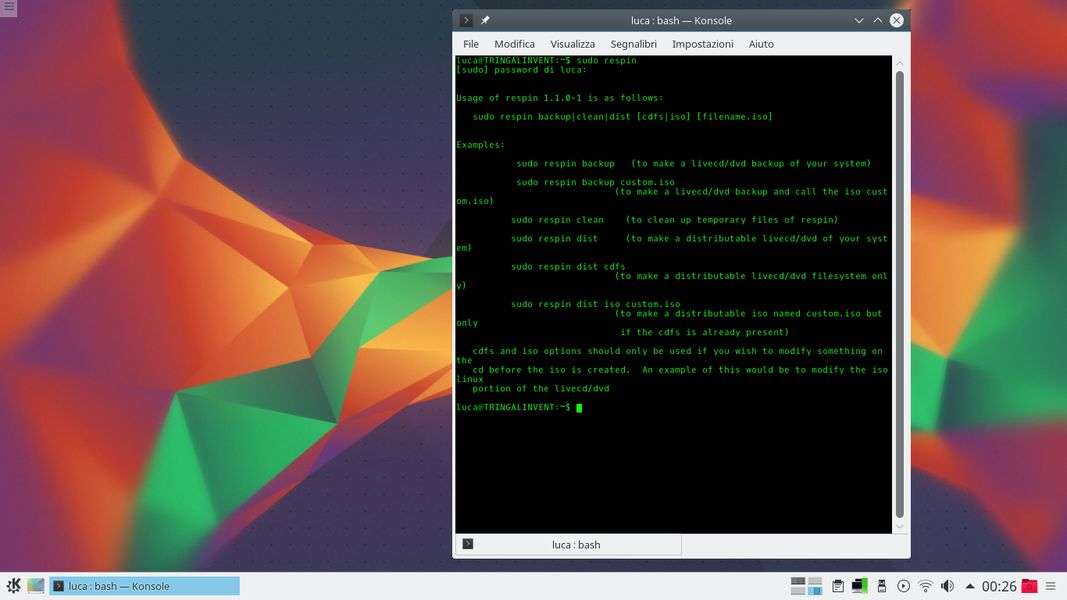The height and width of the screenshot is (600, 1067).
Task: Click 'sudo respin dist cdfs' text
Action: [568, 267]
